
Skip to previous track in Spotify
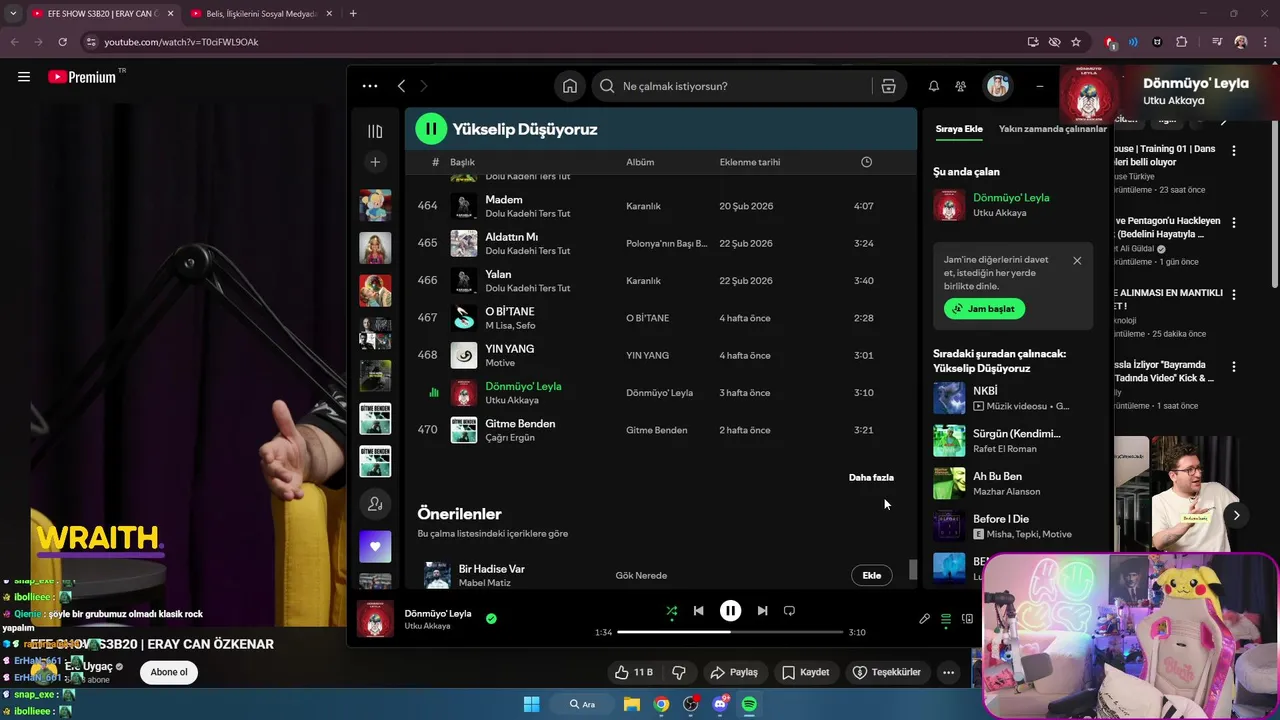point(699,610)
